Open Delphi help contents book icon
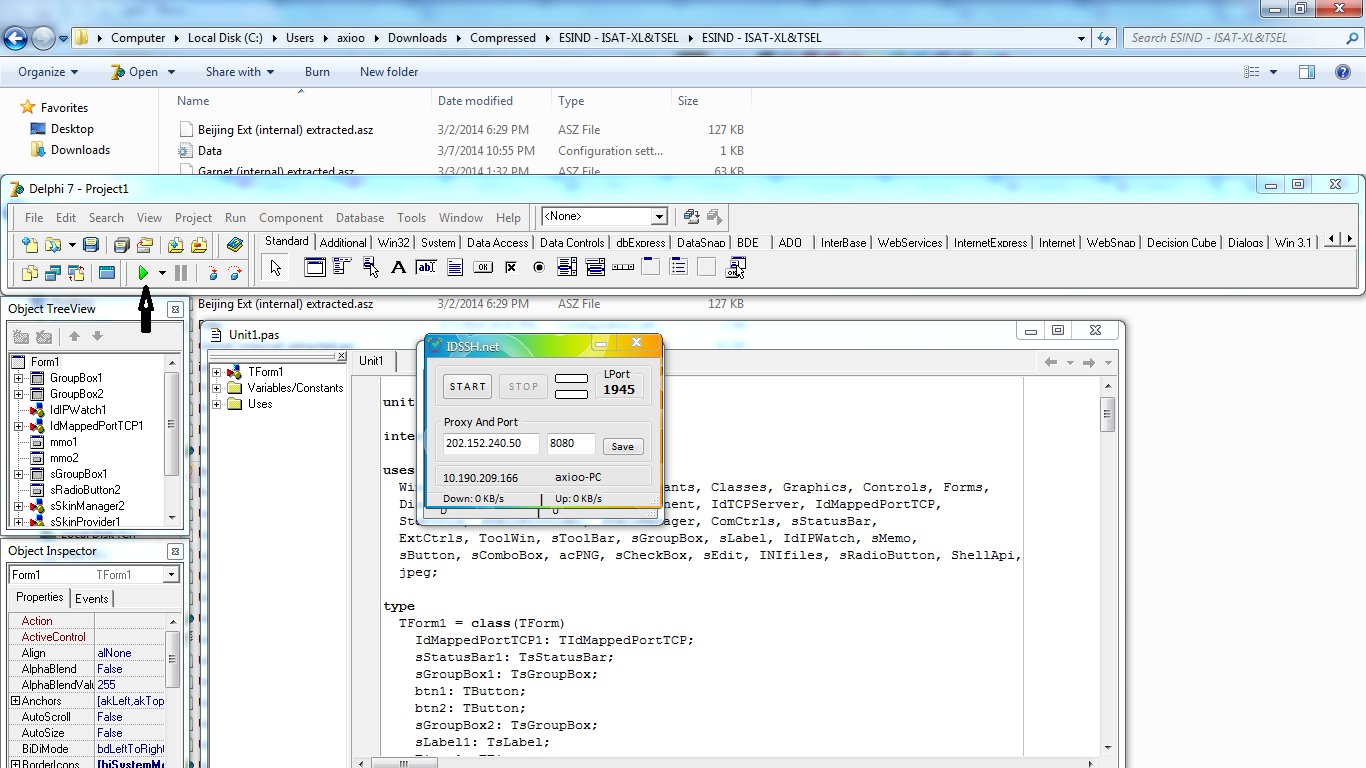 [x=235, y=244]
